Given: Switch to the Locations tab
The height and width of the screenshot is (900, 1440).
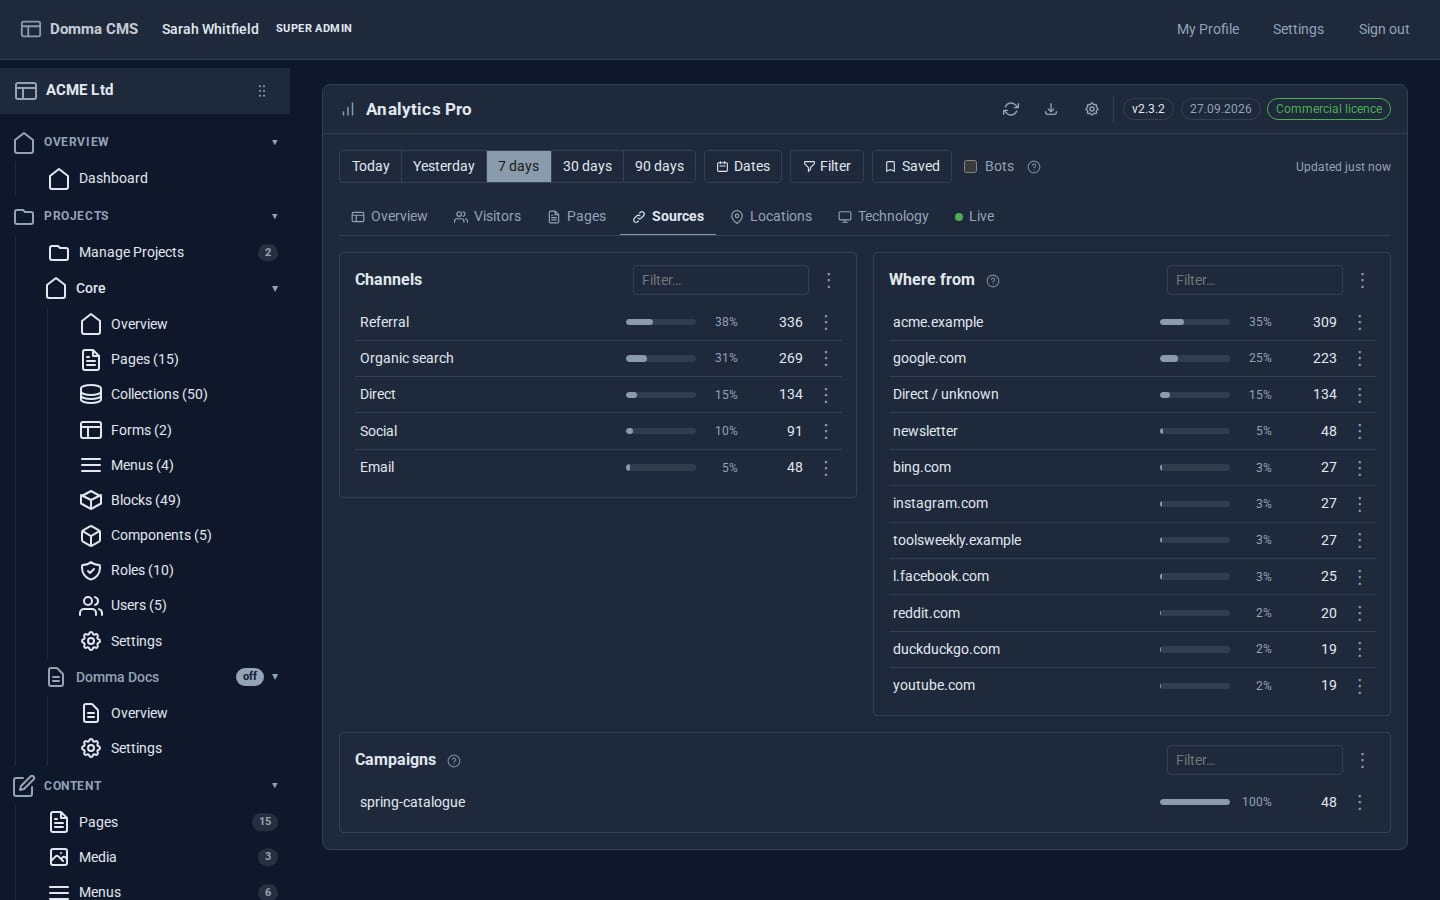Looking at the screenshot, I should (x=771, y=216).
